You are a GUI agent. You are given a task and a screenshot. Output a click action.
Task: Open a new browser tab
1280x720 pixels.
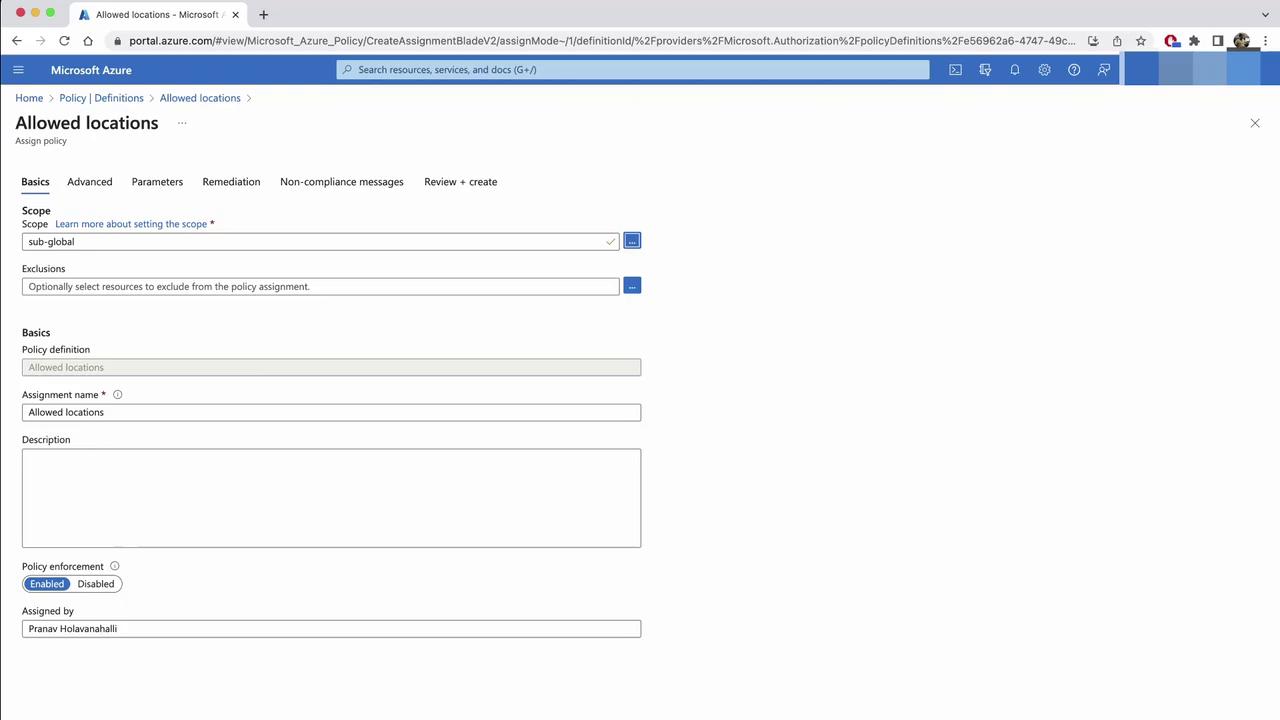(264, 15)
